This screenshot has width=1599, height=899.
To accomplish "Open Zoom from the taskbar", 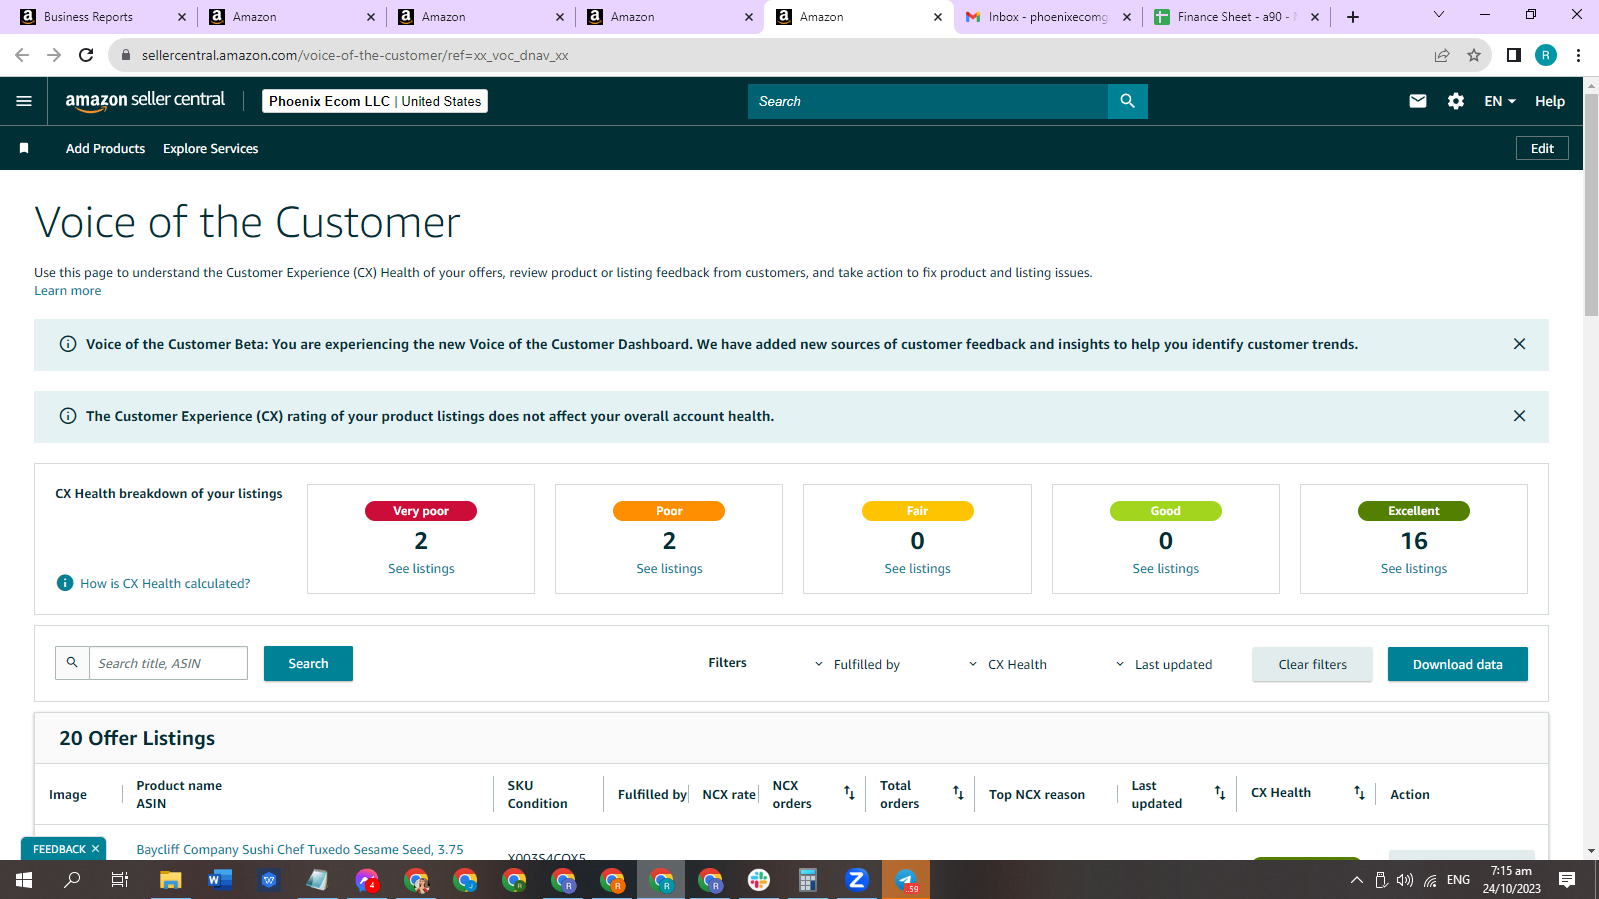I will click(x=857, y=880).
